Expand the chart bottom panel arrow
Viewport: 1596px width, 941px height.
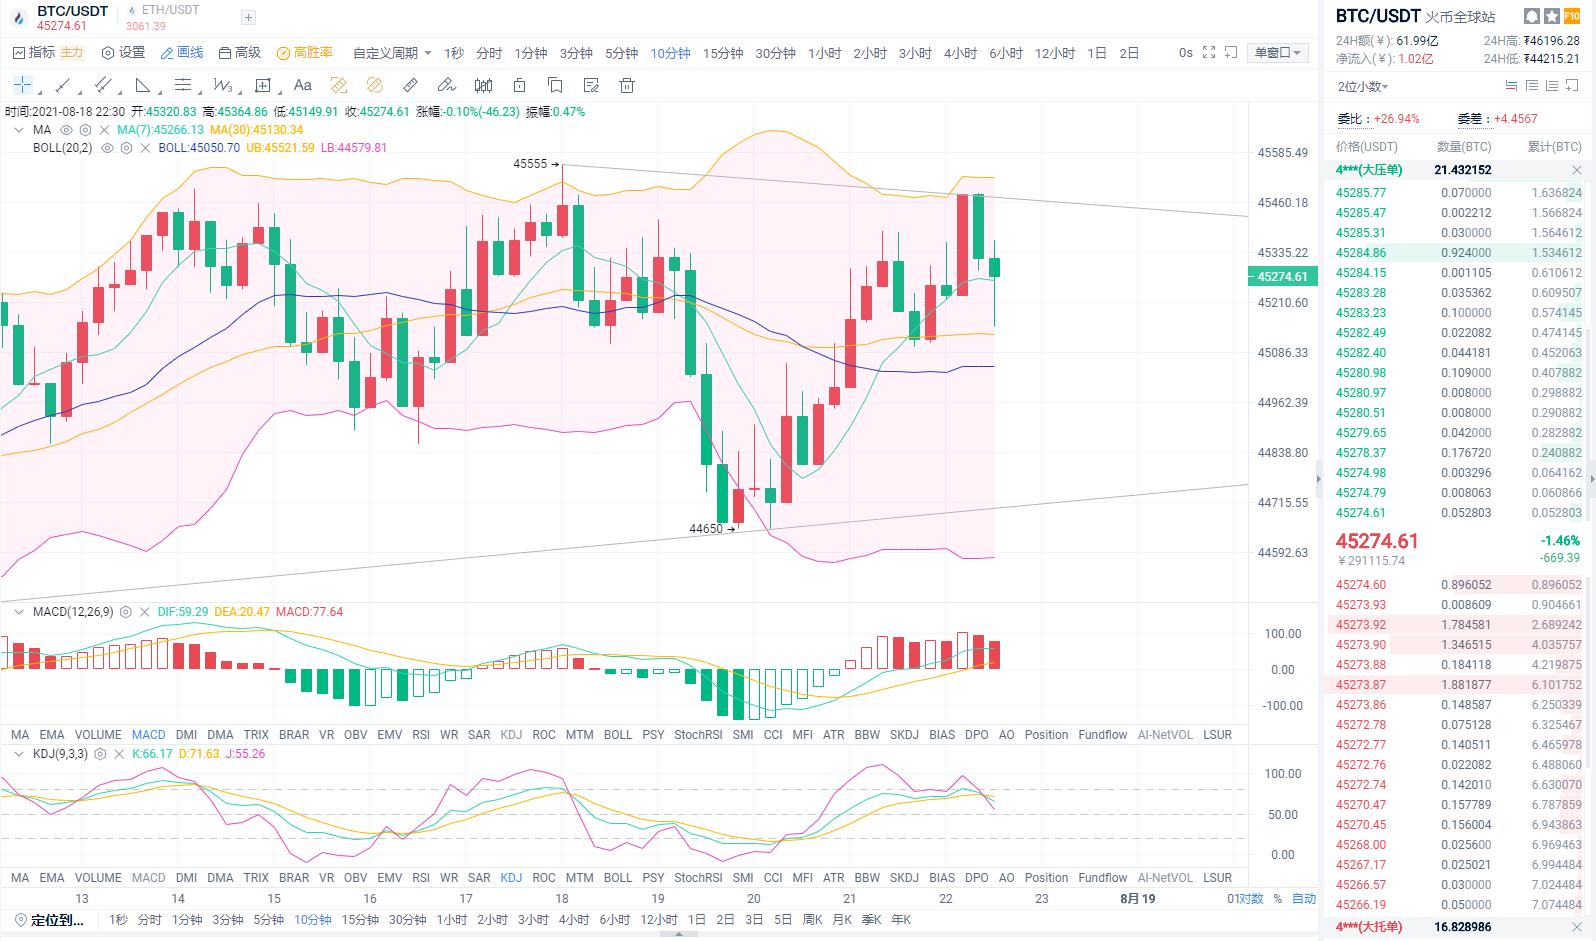tap(679, 935)
